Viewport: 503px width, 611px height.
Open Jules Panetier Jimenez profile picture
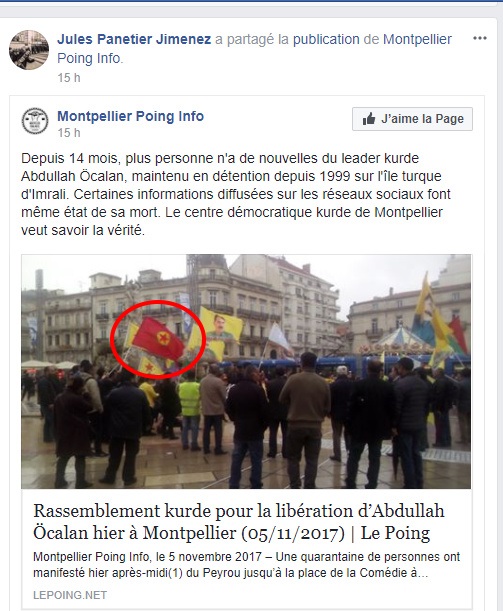[x=29, y=50]
